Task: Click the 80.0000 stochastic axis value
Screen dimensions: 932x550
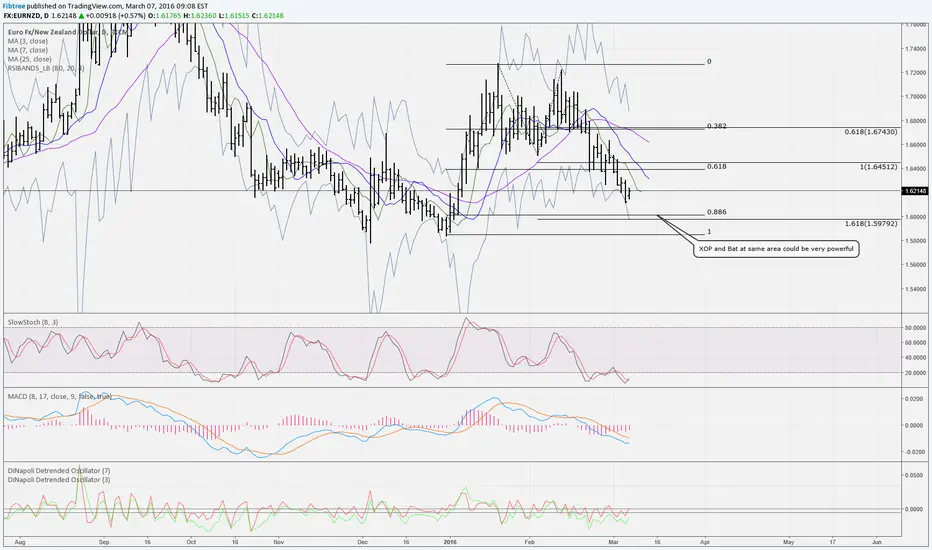Action: pyautogui.click(x=916, y=328)
